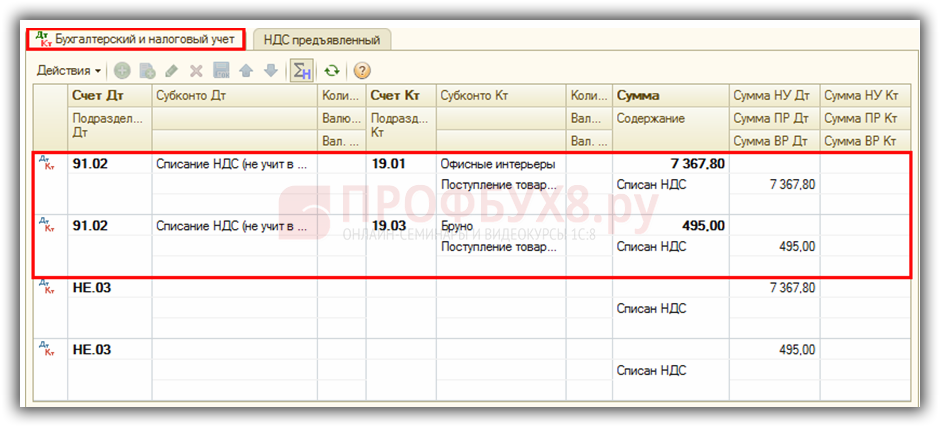Toggle the sigma totals button

click(300, 71)
